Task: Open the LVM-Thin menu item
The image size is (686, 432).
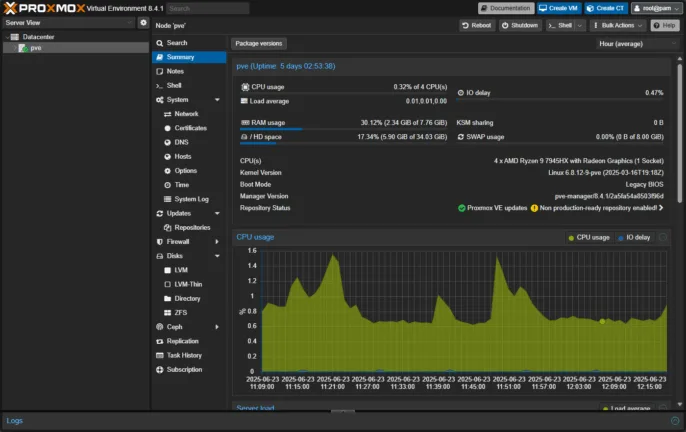Action: pos(189,284)
